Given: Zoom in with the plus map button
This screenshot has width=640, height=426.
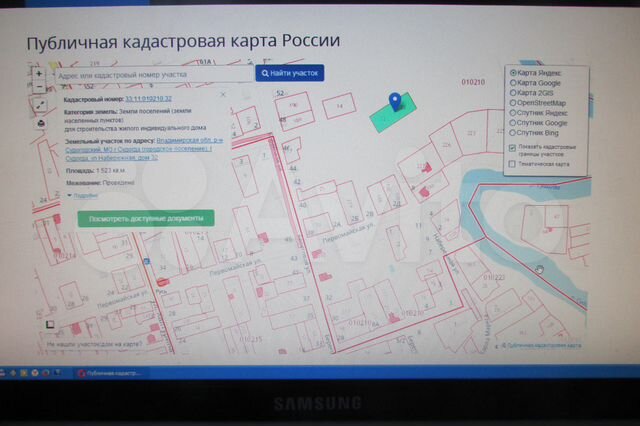Looking at the screenshot, I should [39, 74].
